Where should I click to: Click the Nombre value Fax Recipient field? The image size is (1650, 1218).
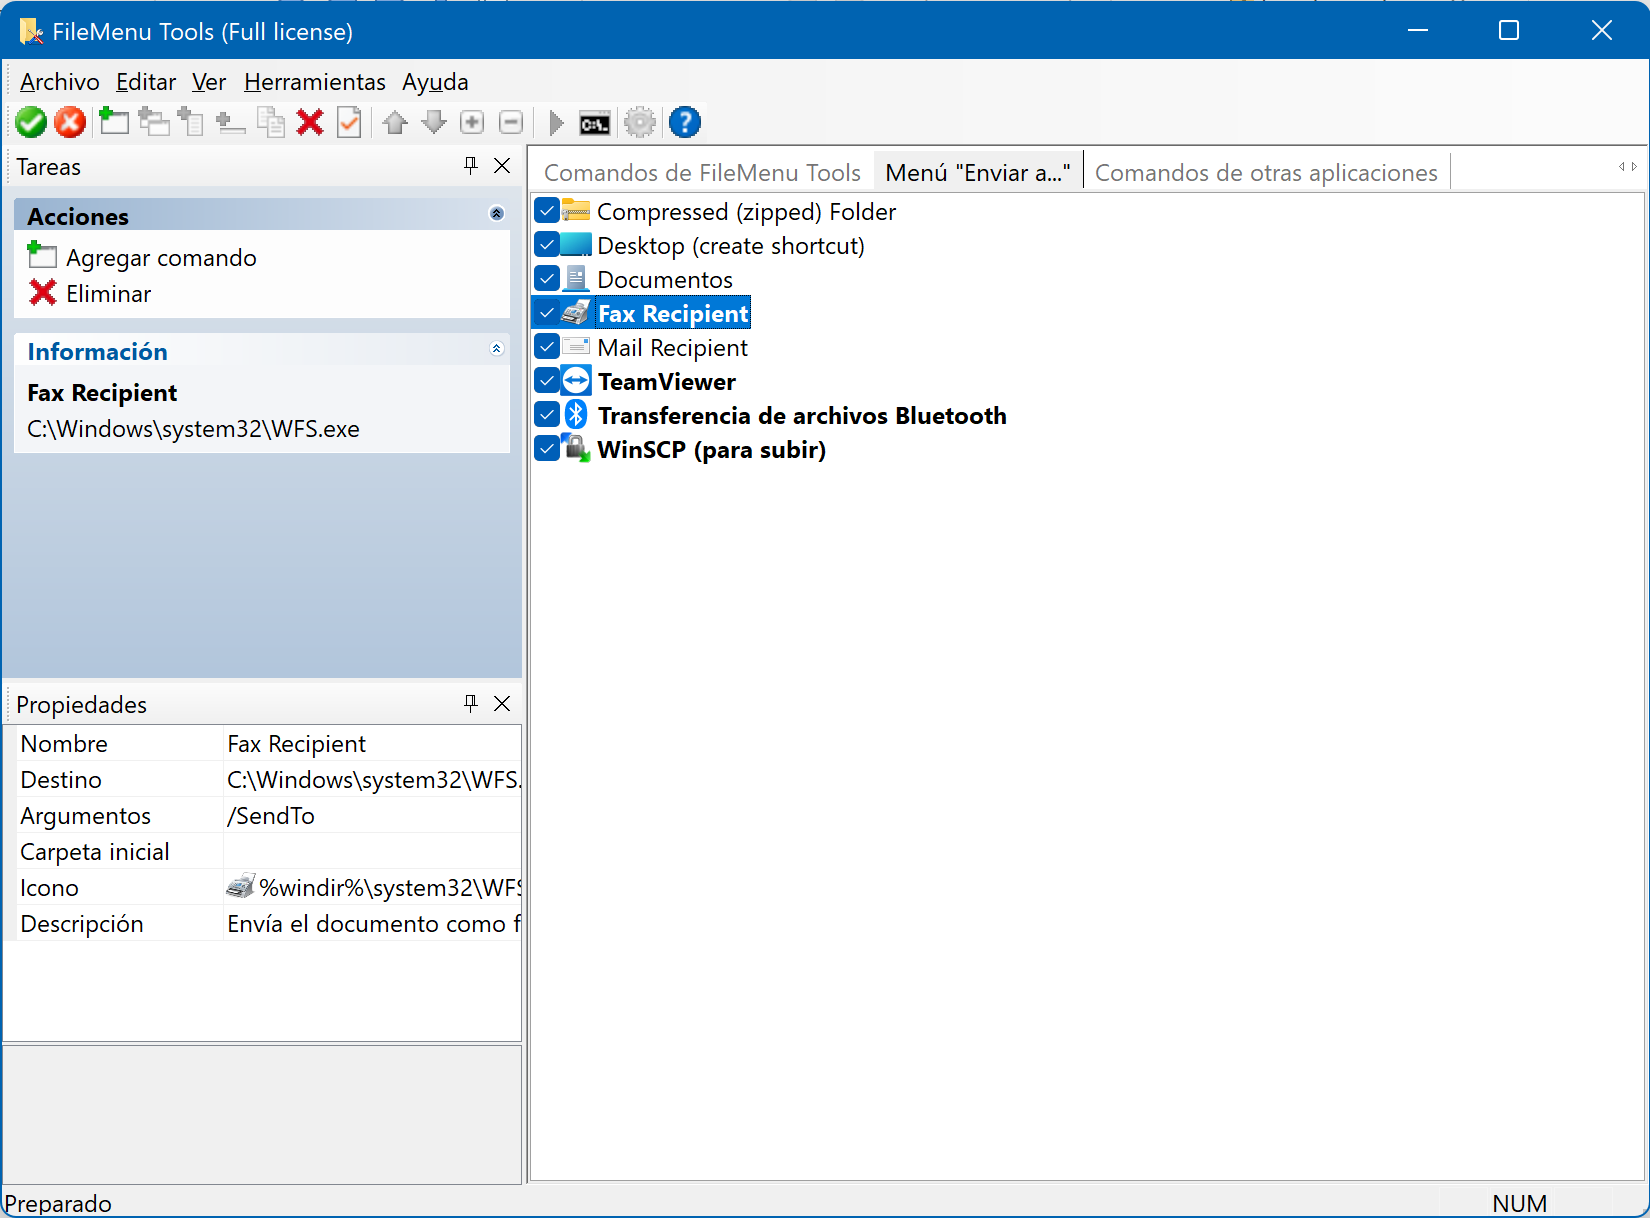pos(371,743)
